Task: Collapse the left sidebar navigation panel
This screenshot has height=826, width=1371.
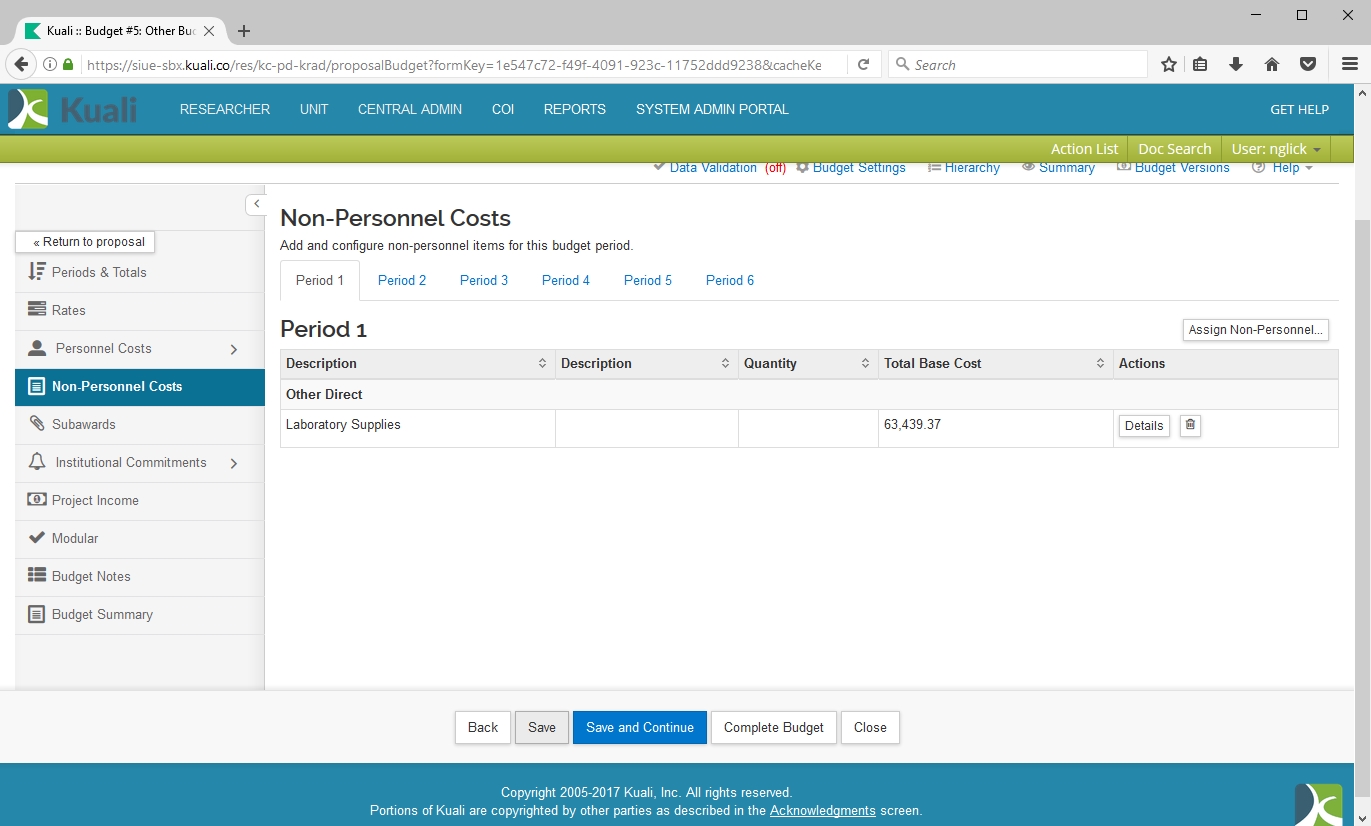Action: [x=256, y=204]
